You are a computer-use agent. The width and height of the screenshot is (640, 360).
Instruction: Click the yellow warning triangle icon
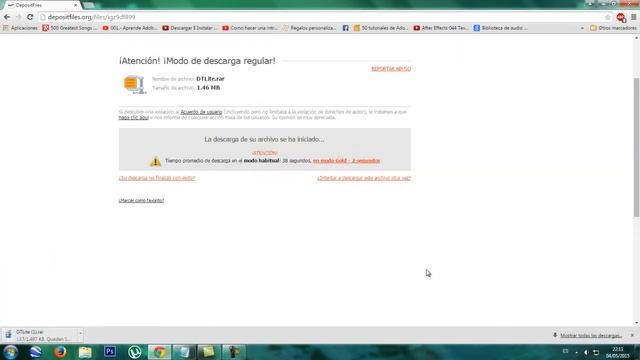[x=155, y=161]
